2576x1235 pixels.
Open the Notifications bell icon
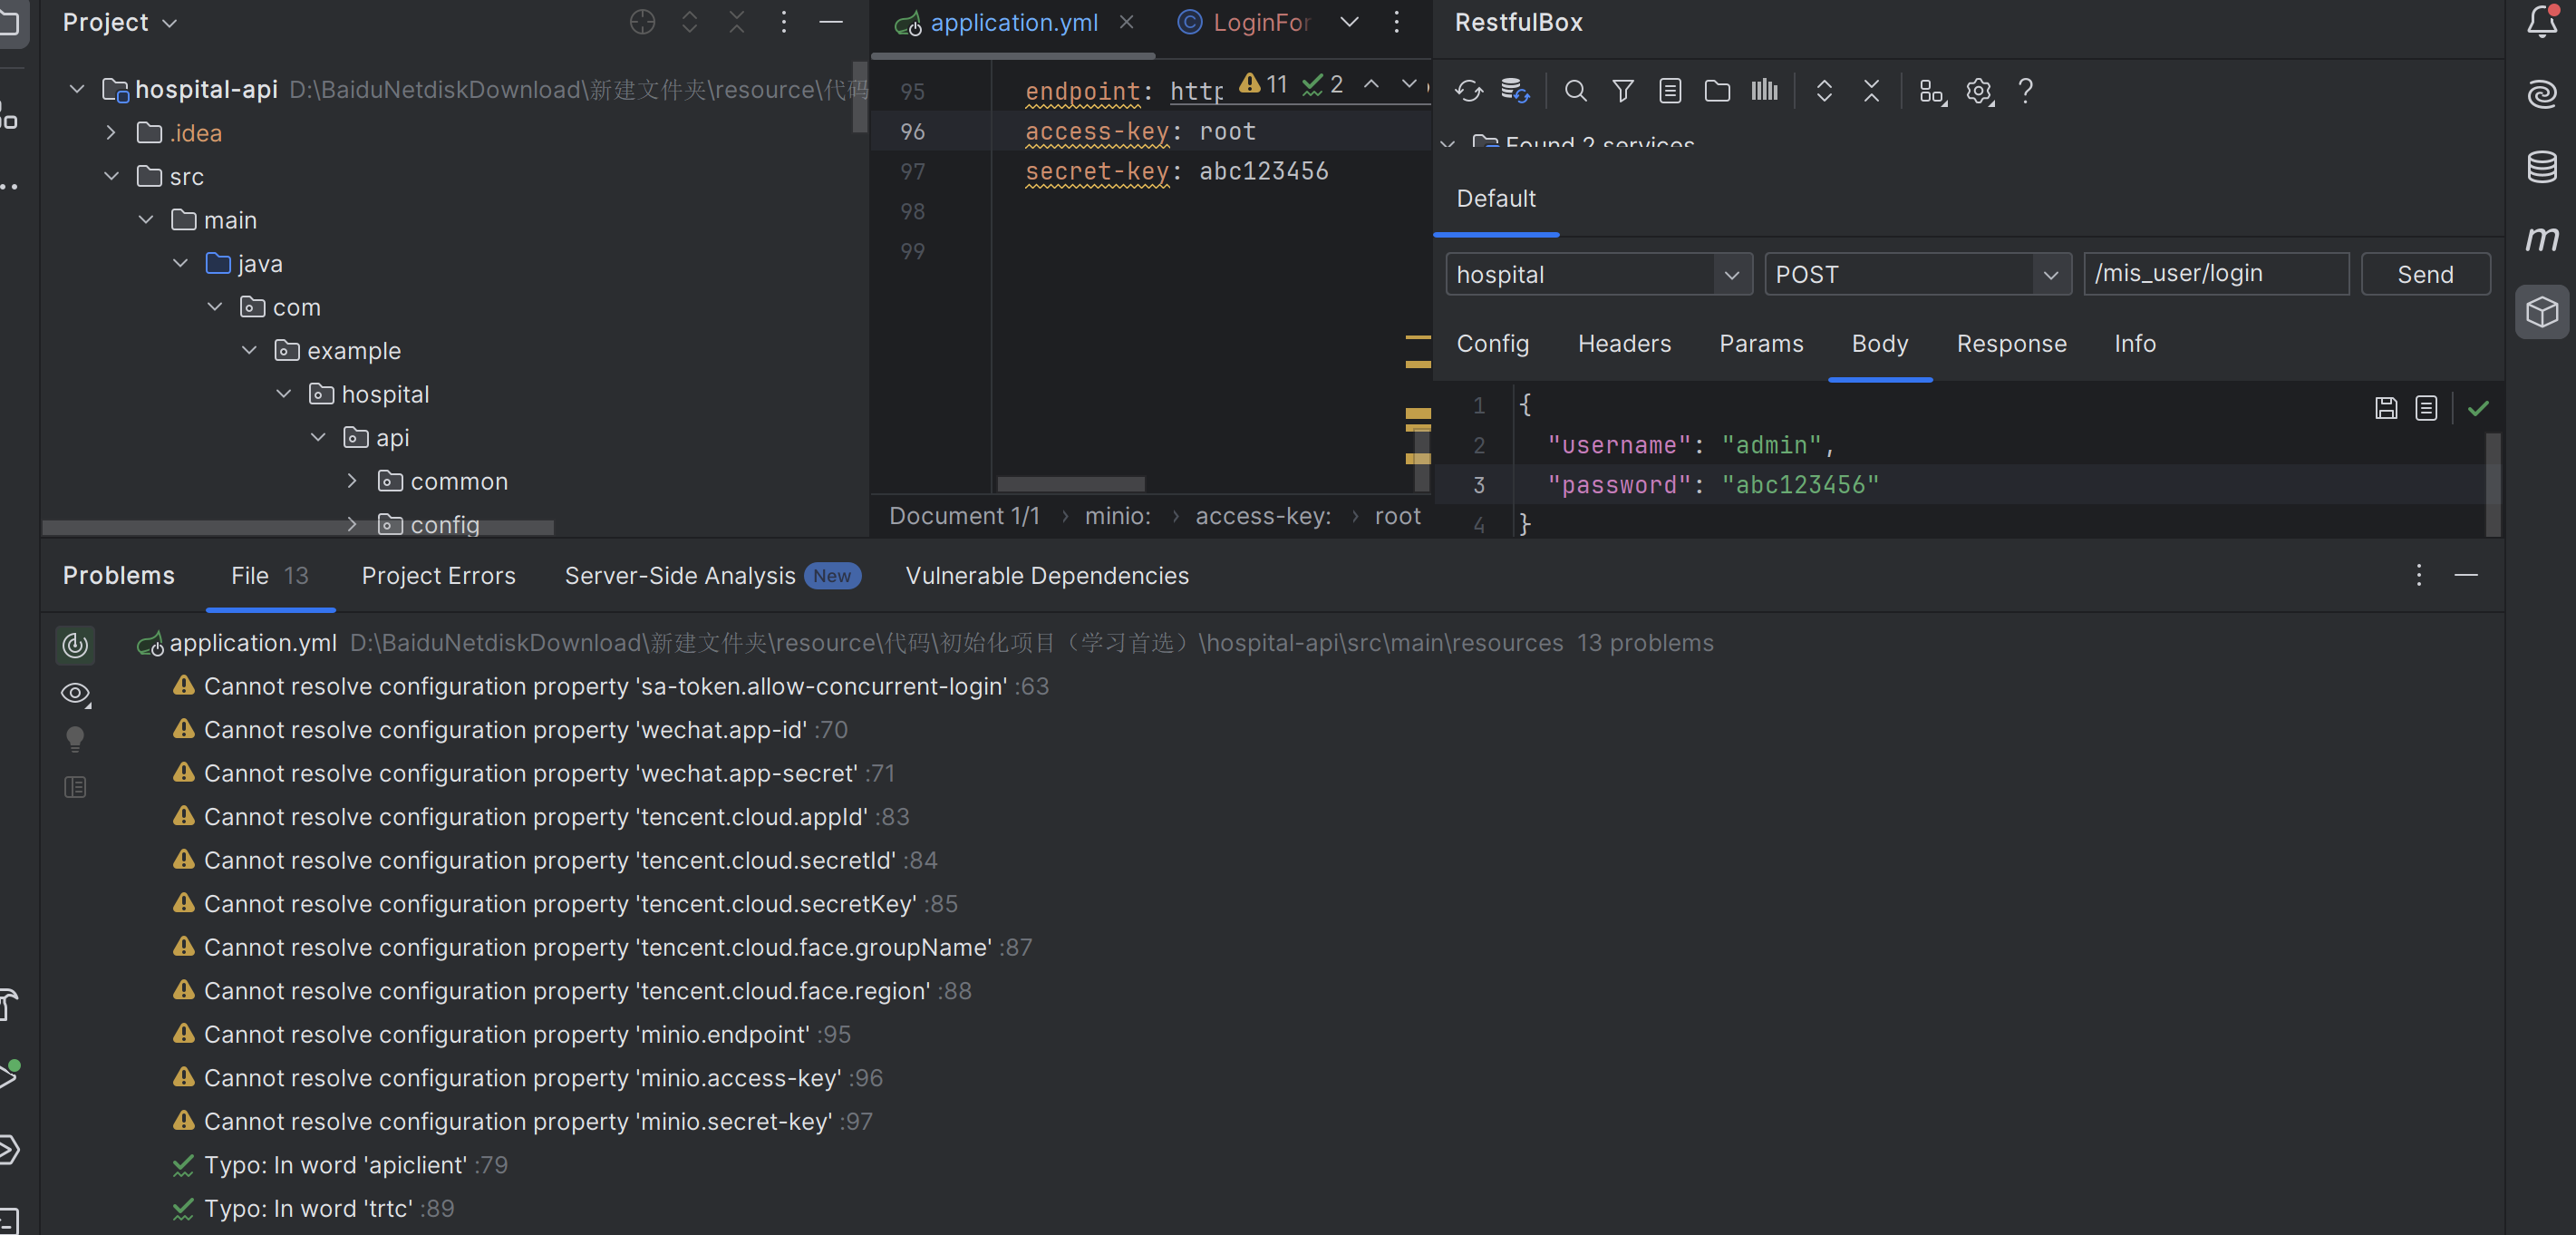(x=2542, y=21)
